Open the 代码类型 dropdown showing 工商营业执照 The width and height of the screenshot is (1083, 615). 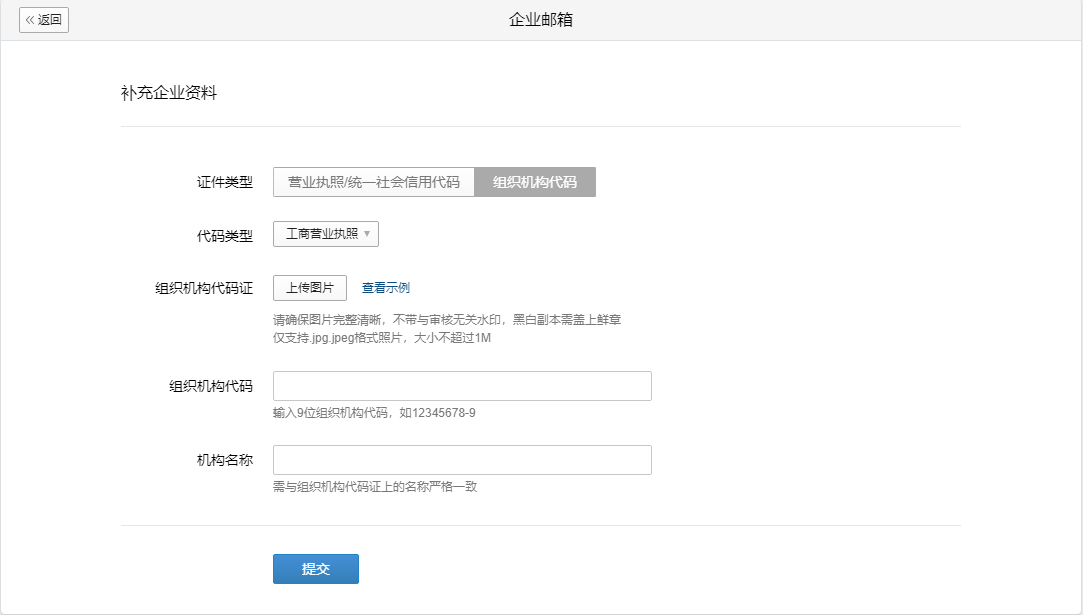[325, 233]
